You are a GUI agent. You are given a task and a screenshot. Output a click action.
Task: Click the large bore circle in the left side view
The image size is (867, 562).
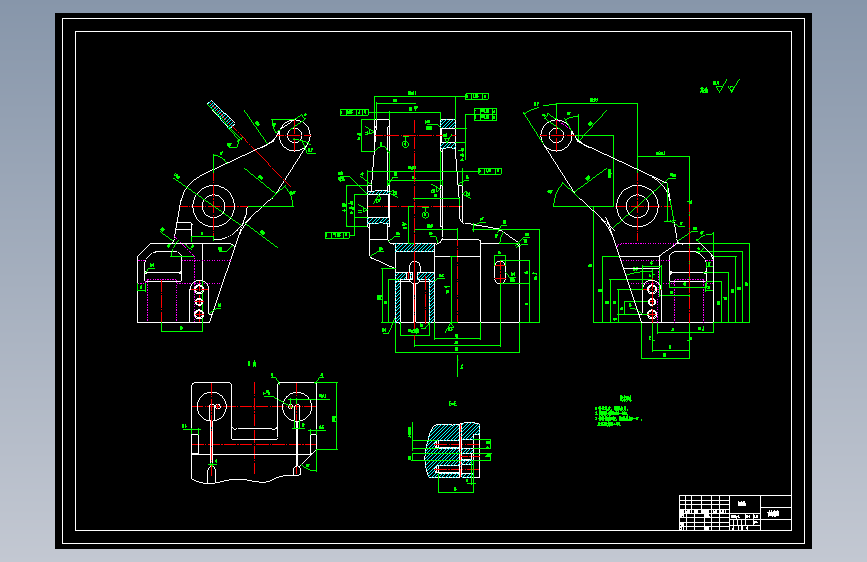coord(213,206)
